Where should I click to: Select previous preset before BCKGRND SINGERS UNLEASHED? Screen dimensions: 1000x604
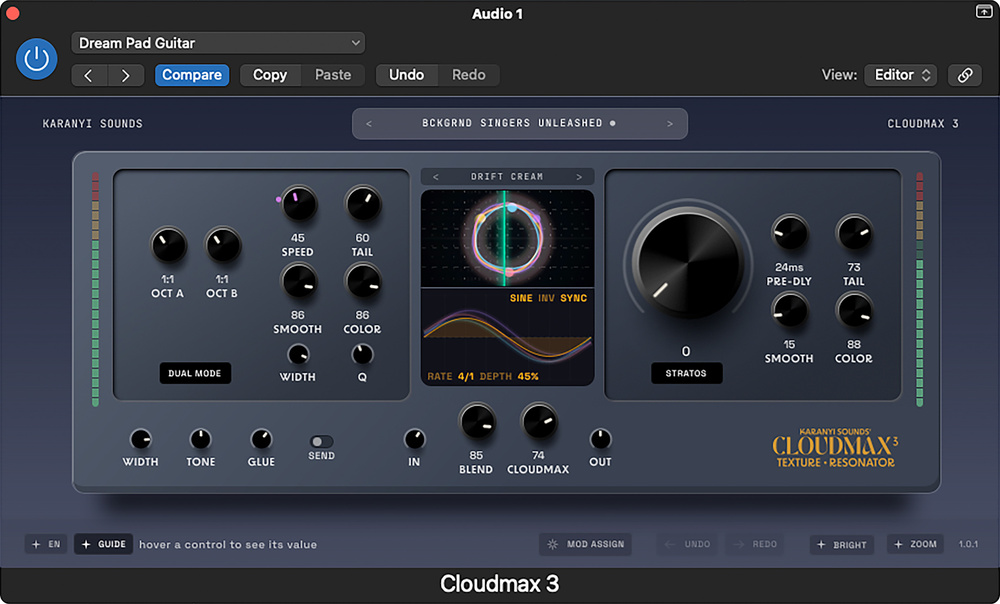[369, 124]
